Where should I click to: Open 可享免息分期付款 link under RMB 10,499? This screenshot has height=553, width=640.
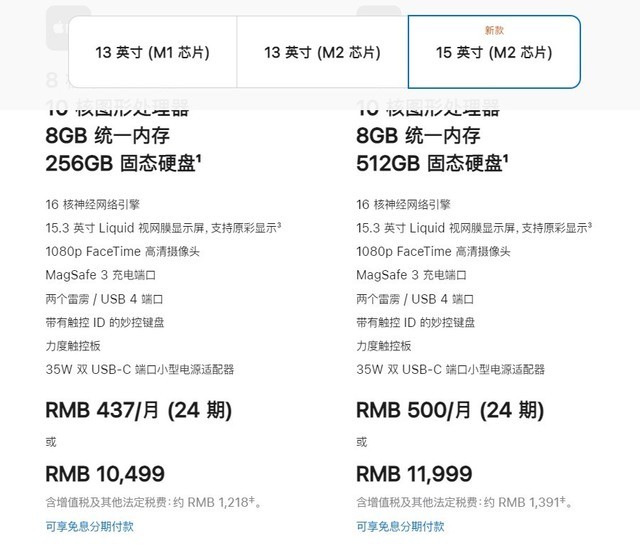click(x=89, y=526)
